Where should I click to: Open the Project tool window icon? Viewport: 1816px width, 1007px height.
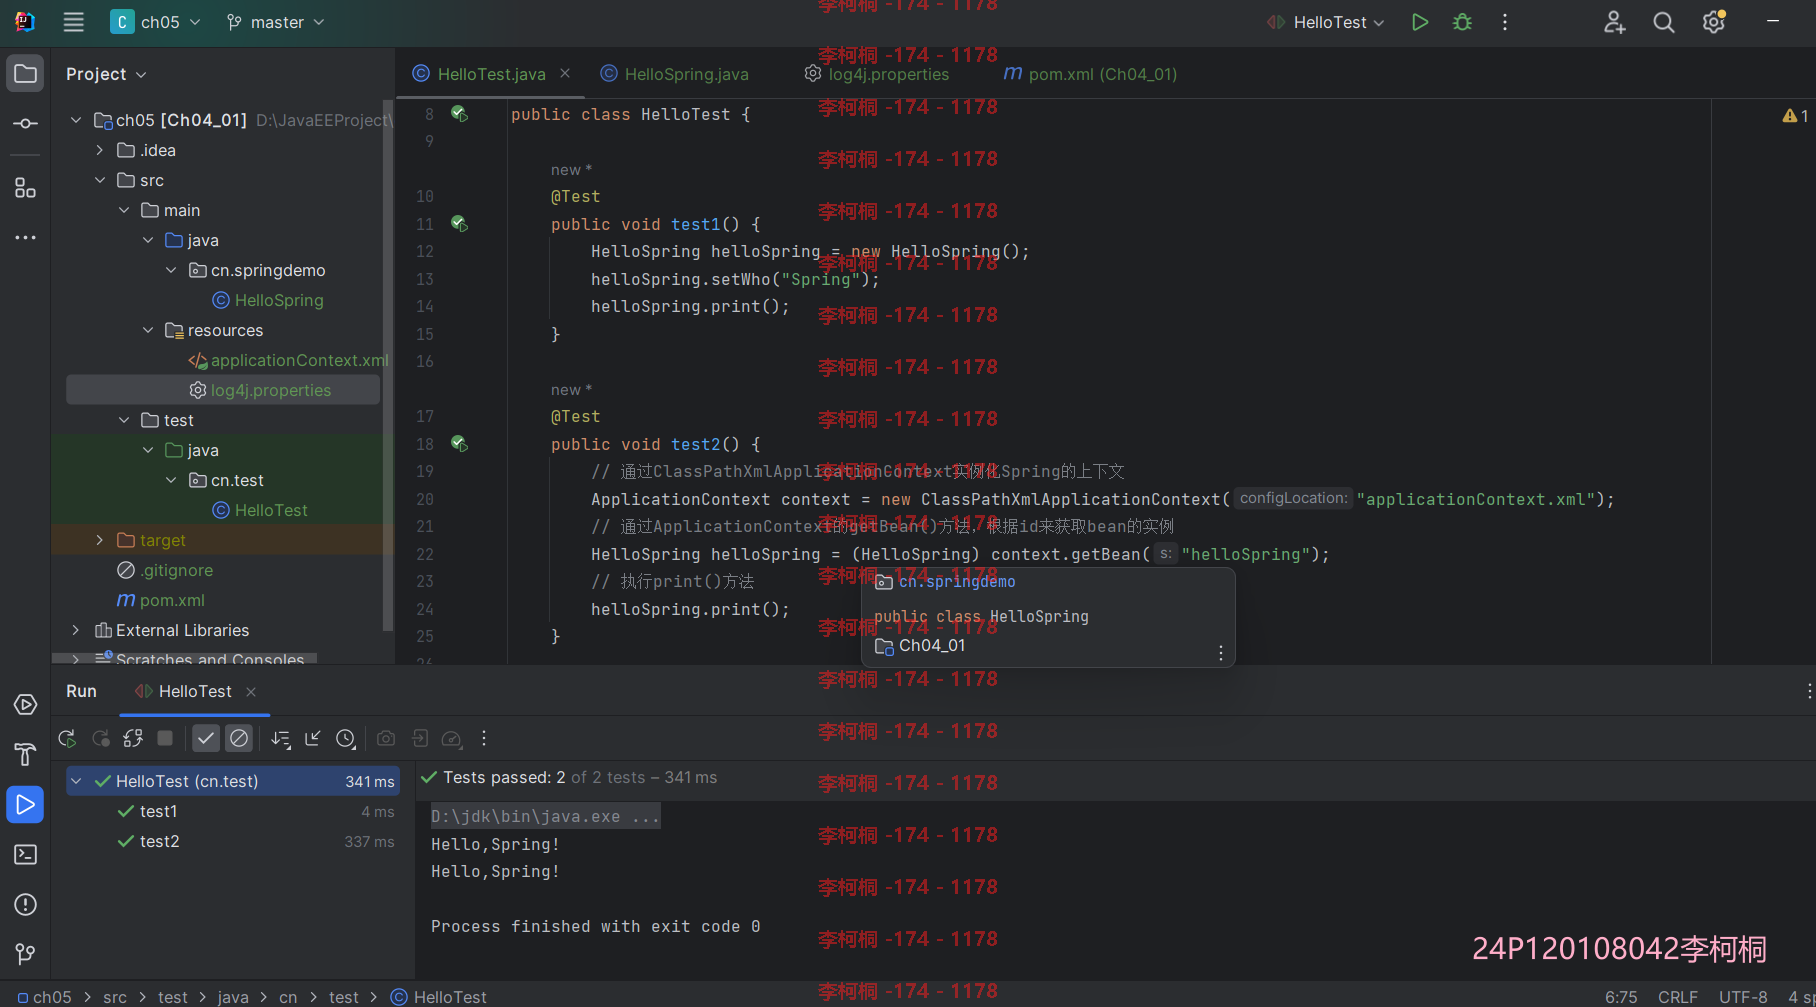(x=25, y=73)
